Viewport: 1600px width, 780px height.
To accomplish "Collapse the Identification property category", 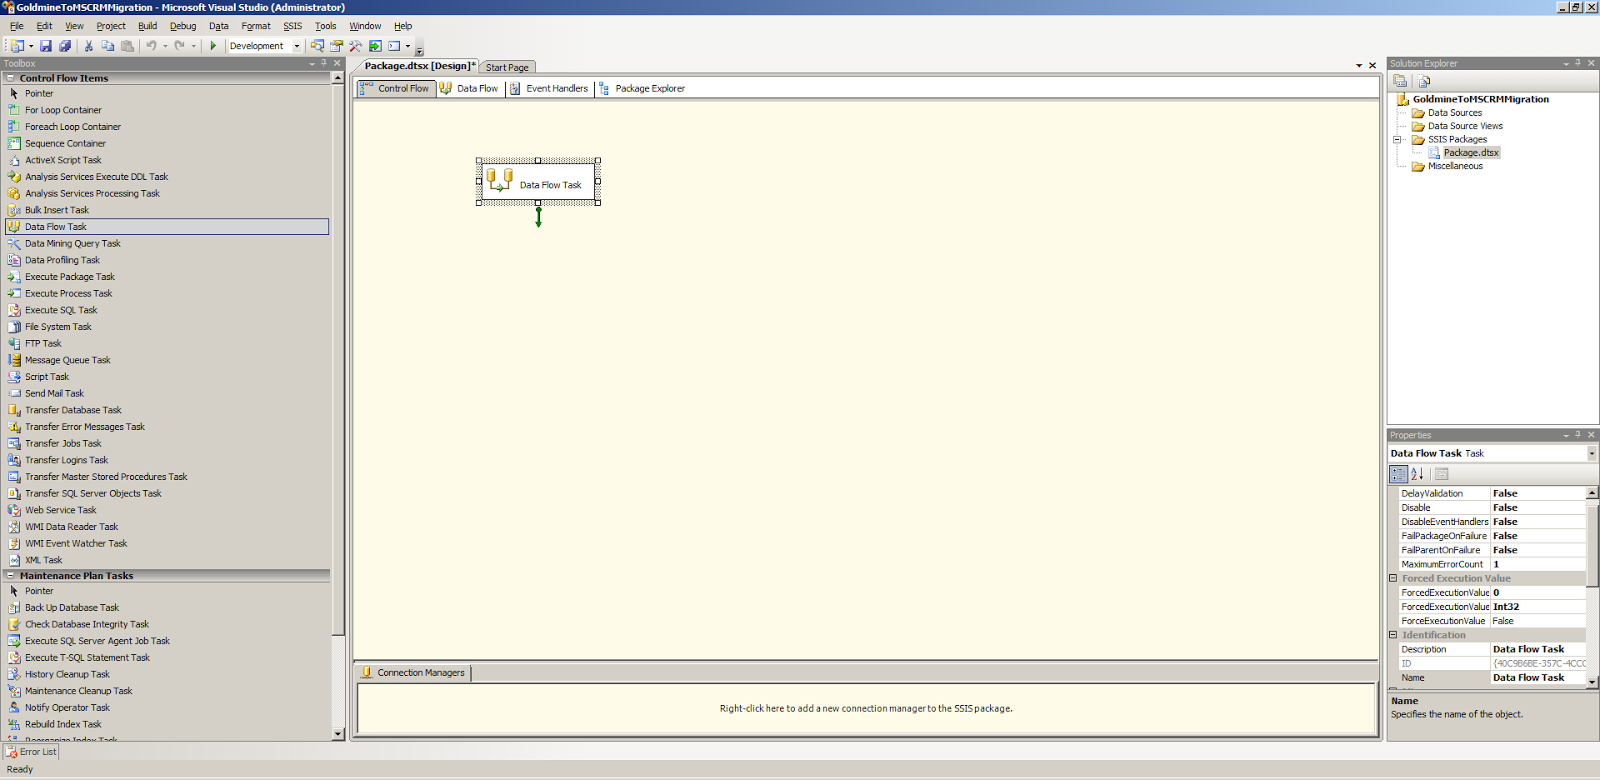I will tap(1393, 635).
